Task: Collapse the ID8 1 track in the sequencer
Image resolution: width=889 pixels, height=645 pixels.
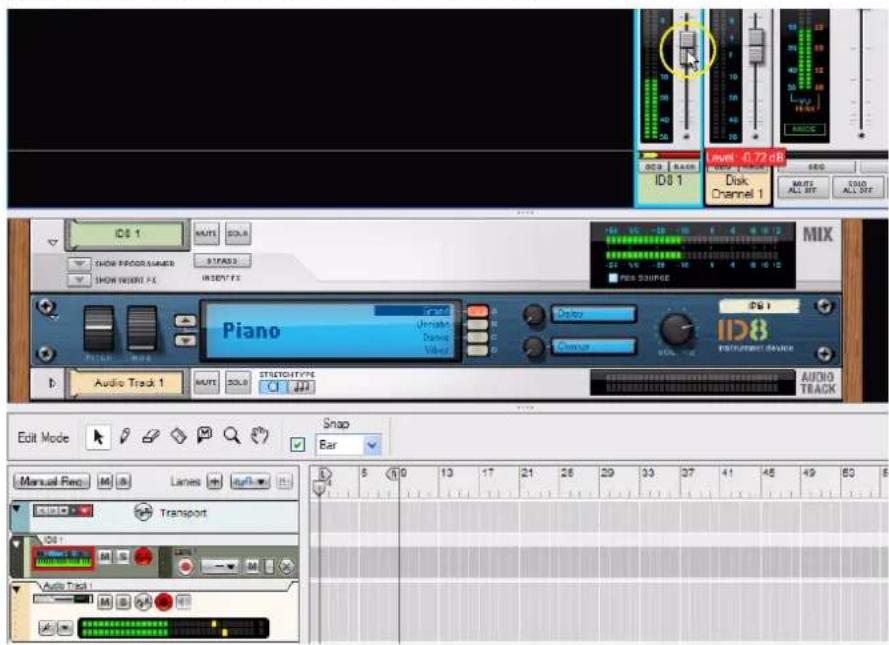Action: click(x=16, y=545)
